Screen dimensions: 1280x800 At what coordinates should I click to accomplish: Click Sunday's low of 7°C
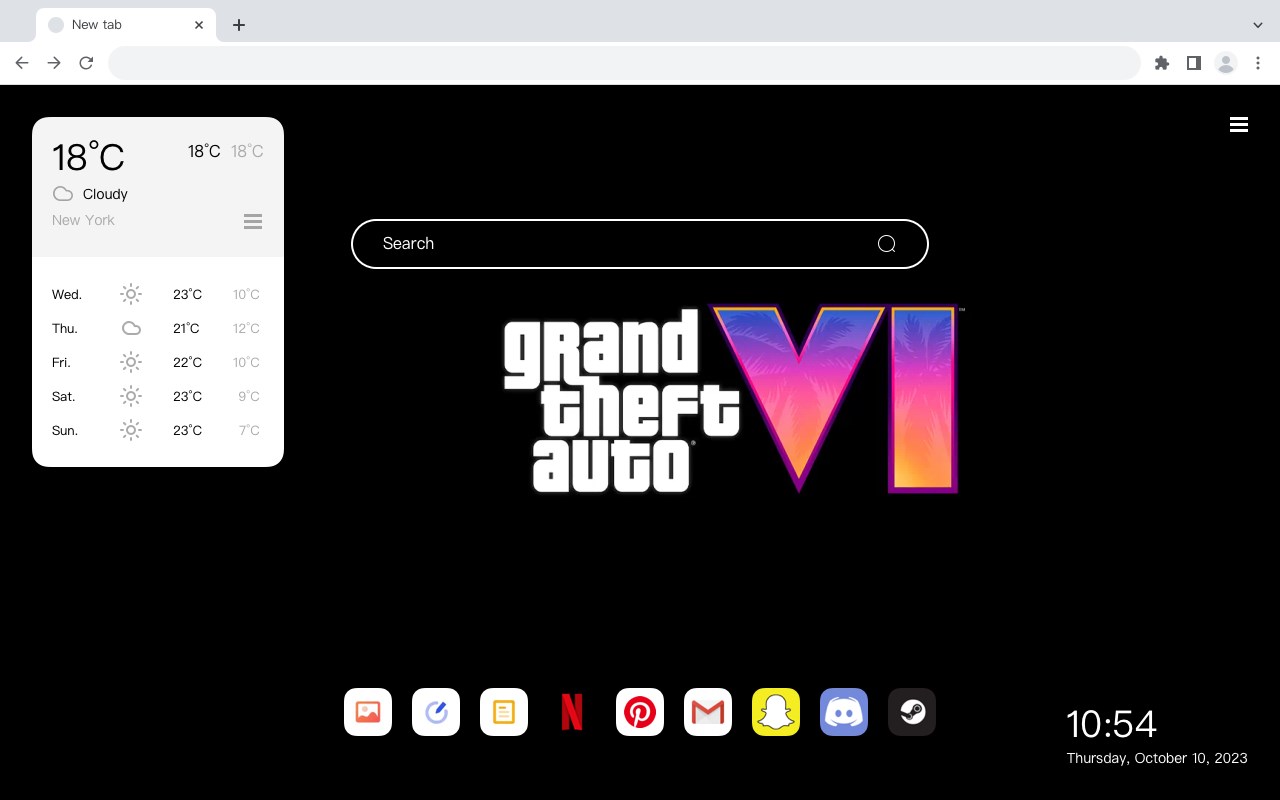pos(249,430)
